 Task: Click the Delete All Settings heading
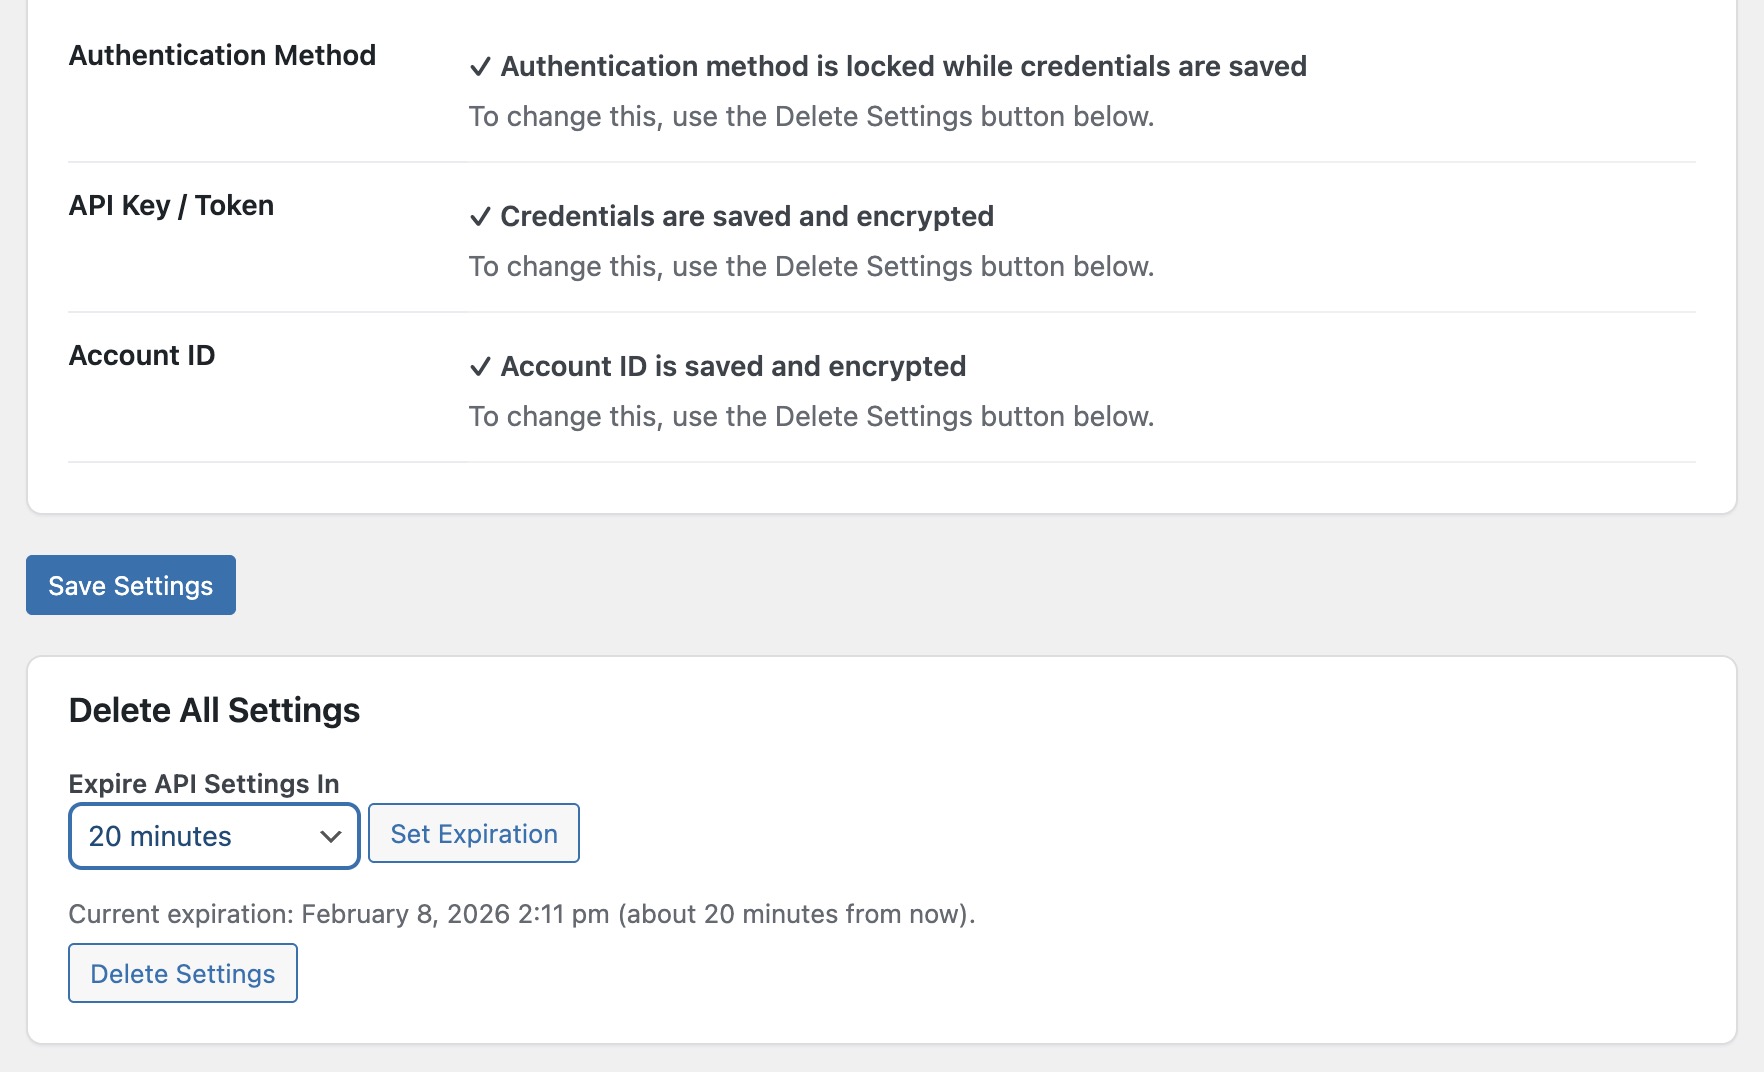click(214, 710)
